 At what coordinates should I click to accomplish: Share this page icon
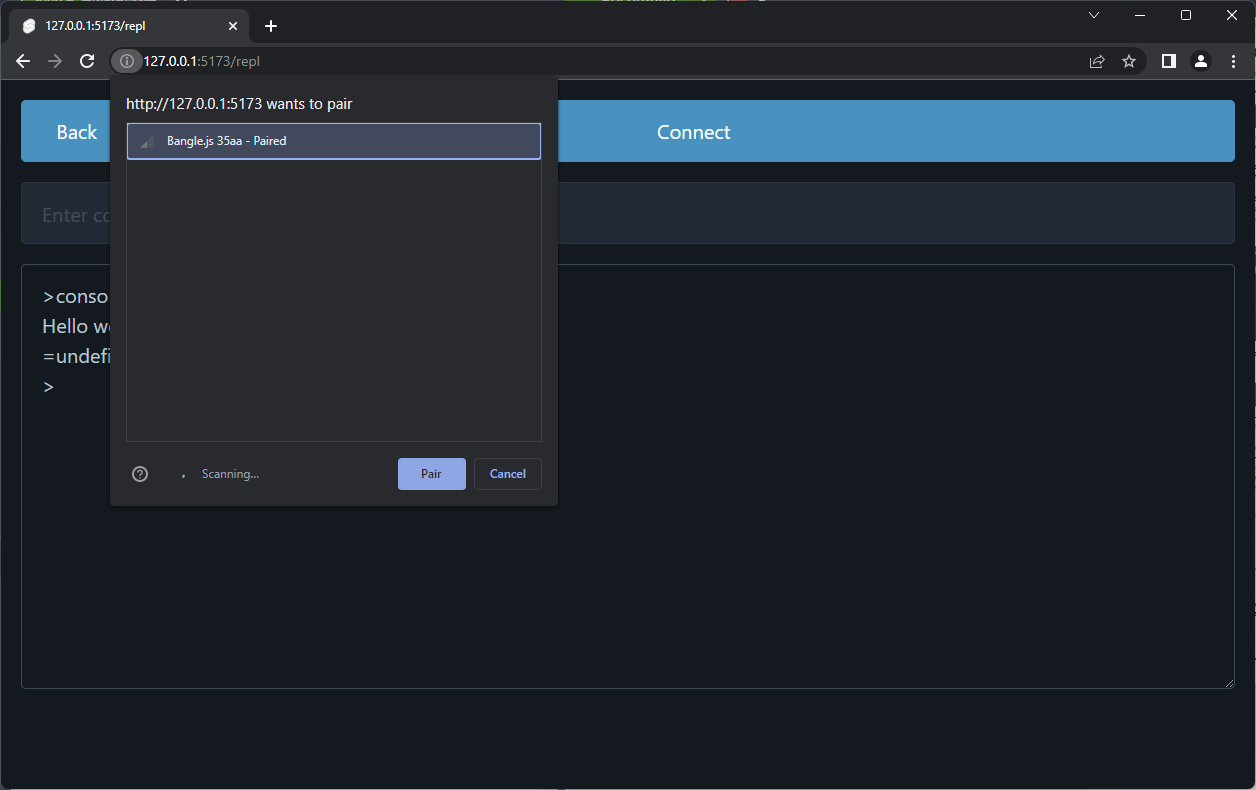[x=1097, y=61]
